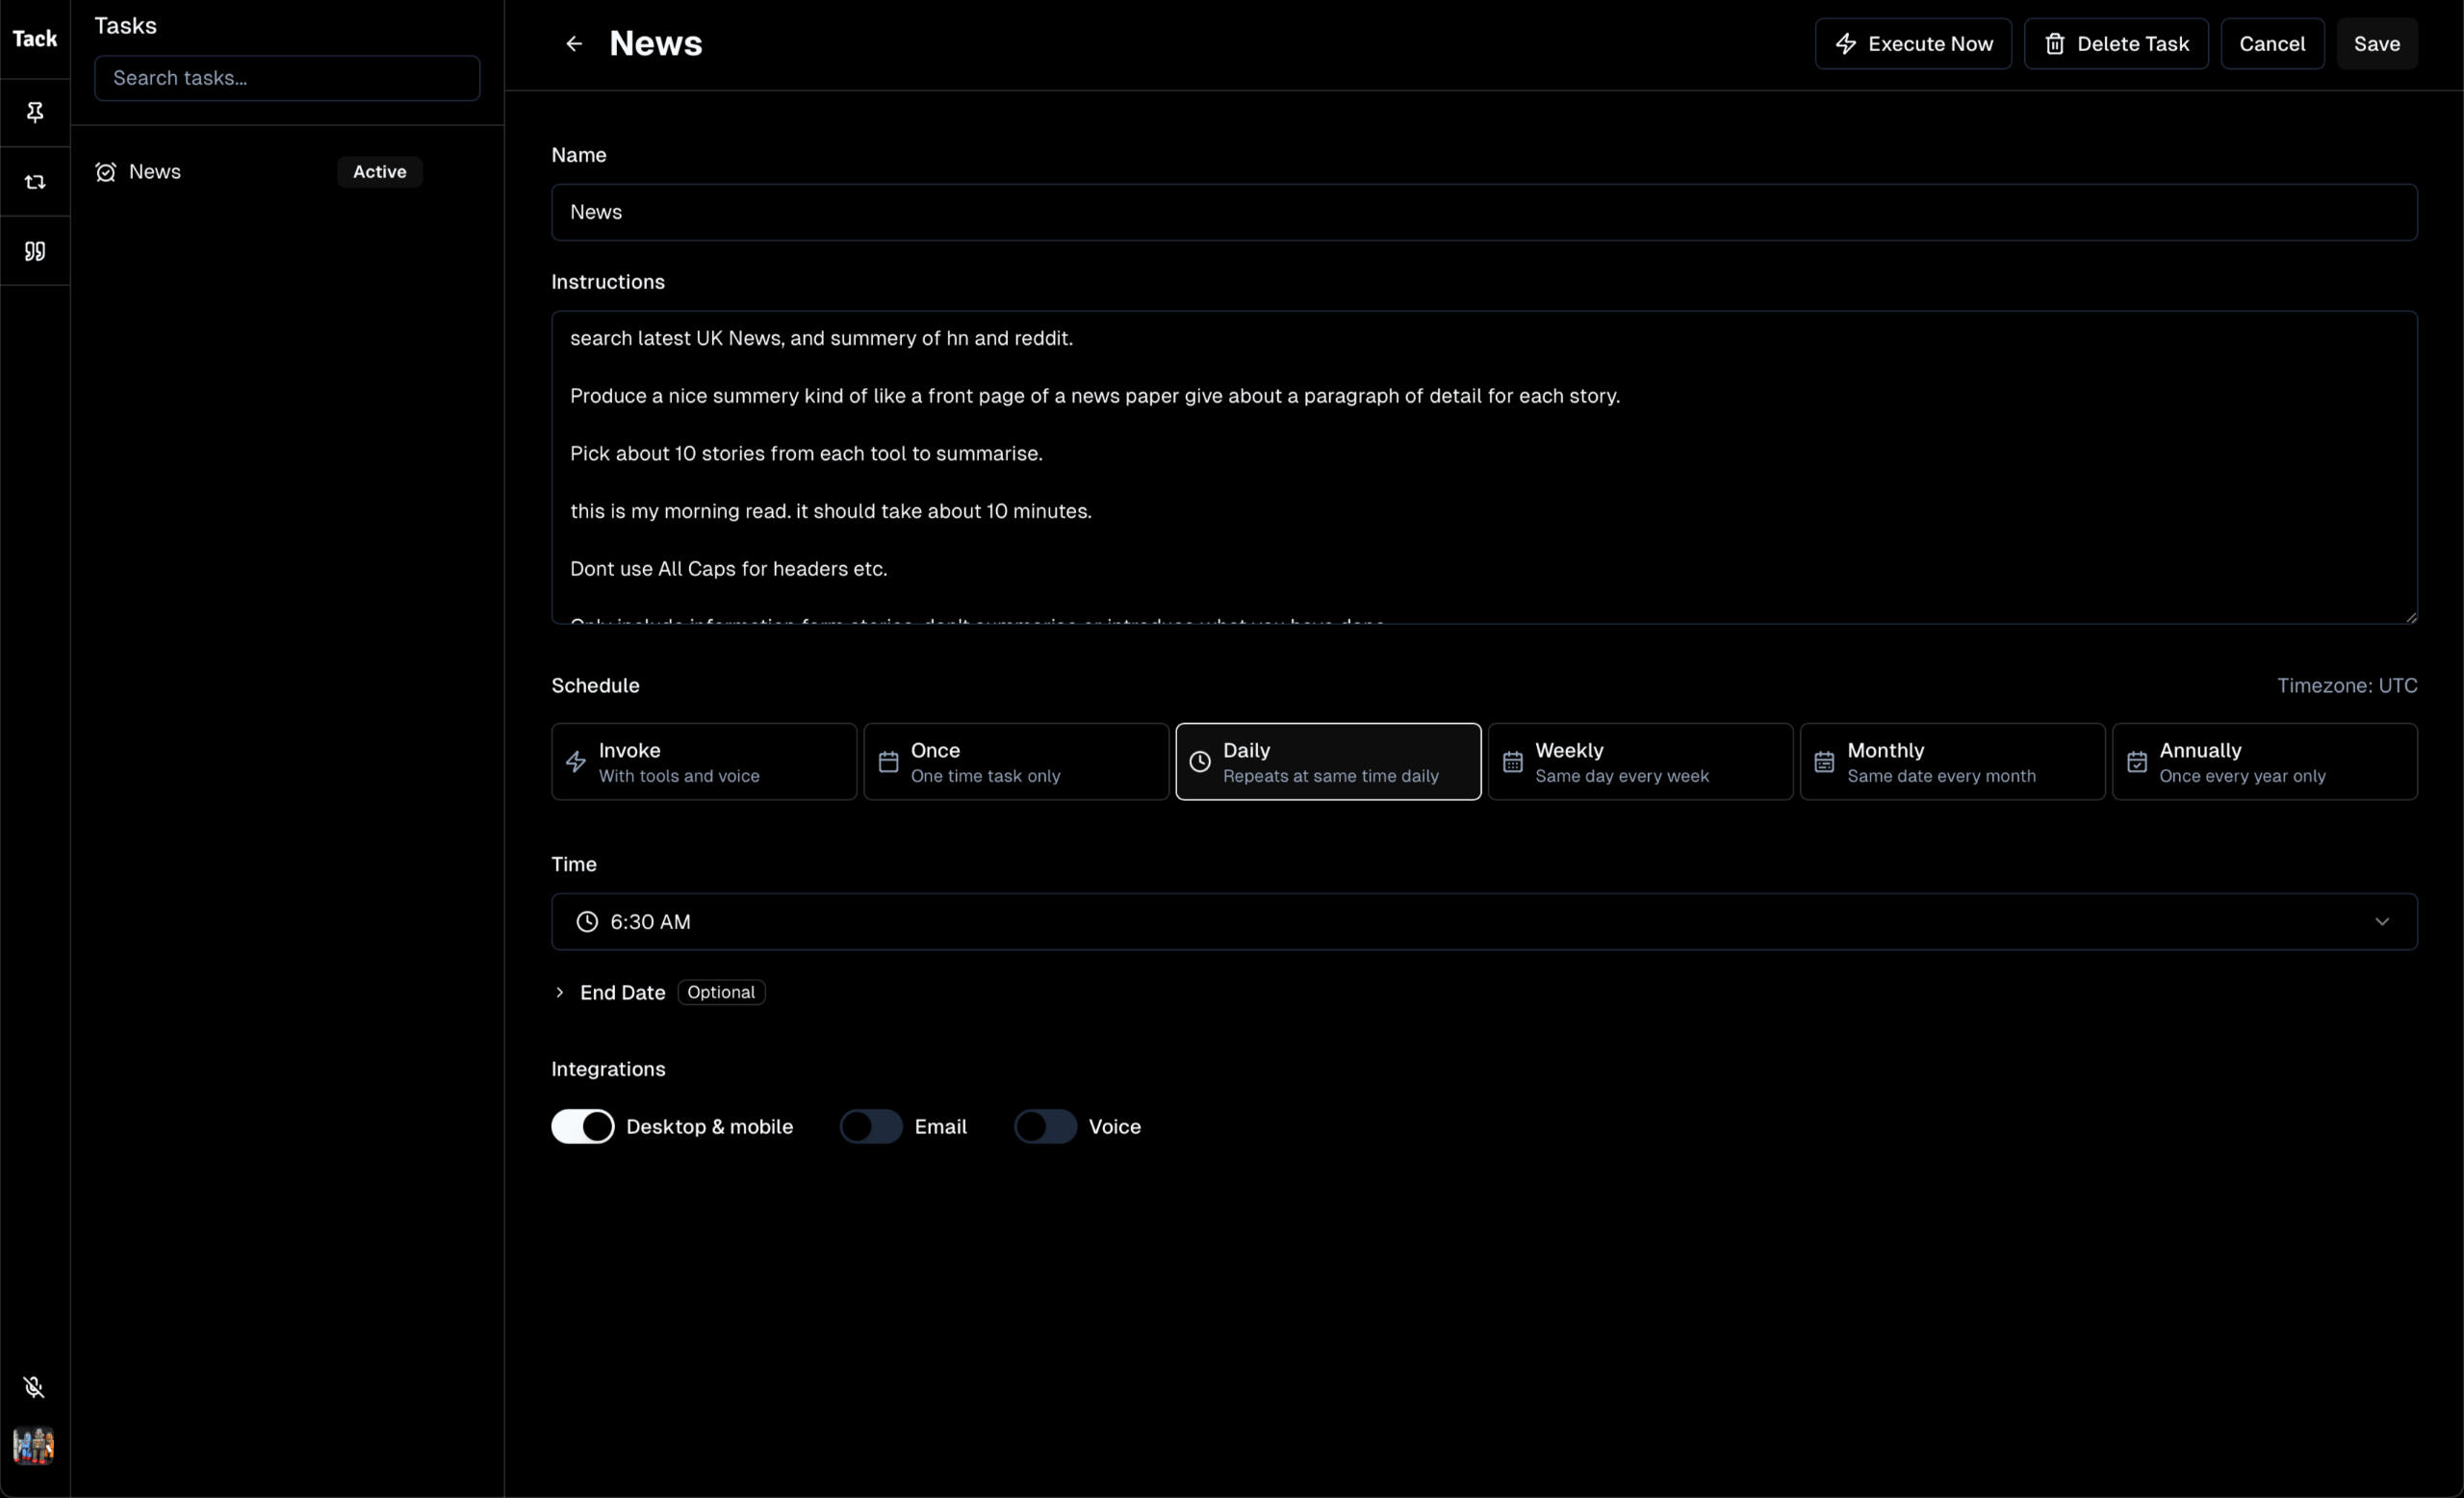This screenshot has width=2464, height=1498.
Task: Click the alarm clock icon beside News
Action: (x=106, y=172)
